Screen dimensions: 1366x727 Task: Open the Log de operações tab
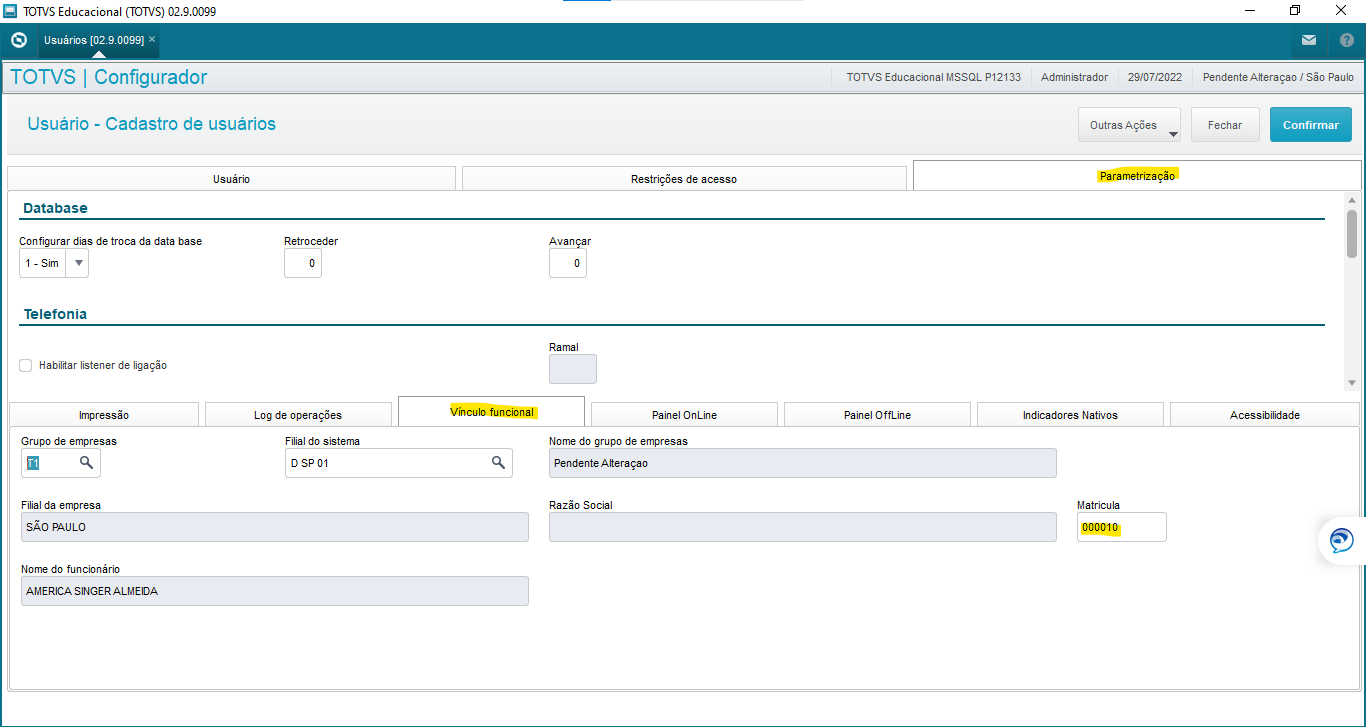point(298,415)
